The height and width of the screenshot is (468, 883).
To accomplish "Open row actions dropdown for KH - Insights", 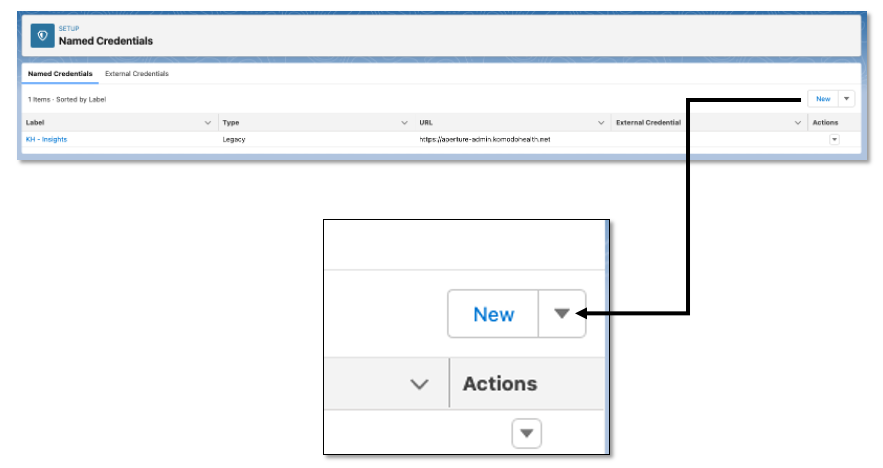I will (834, 140).
